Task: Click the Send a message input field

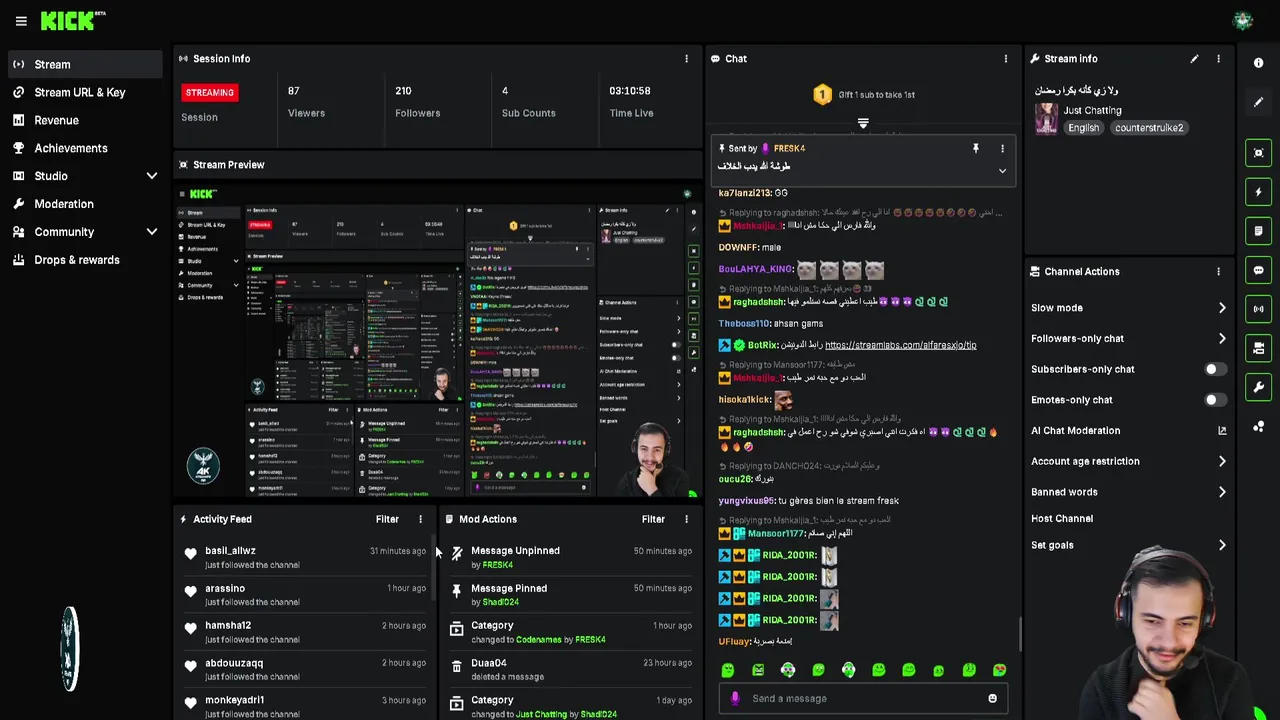Action: click(x=863, y=699)
